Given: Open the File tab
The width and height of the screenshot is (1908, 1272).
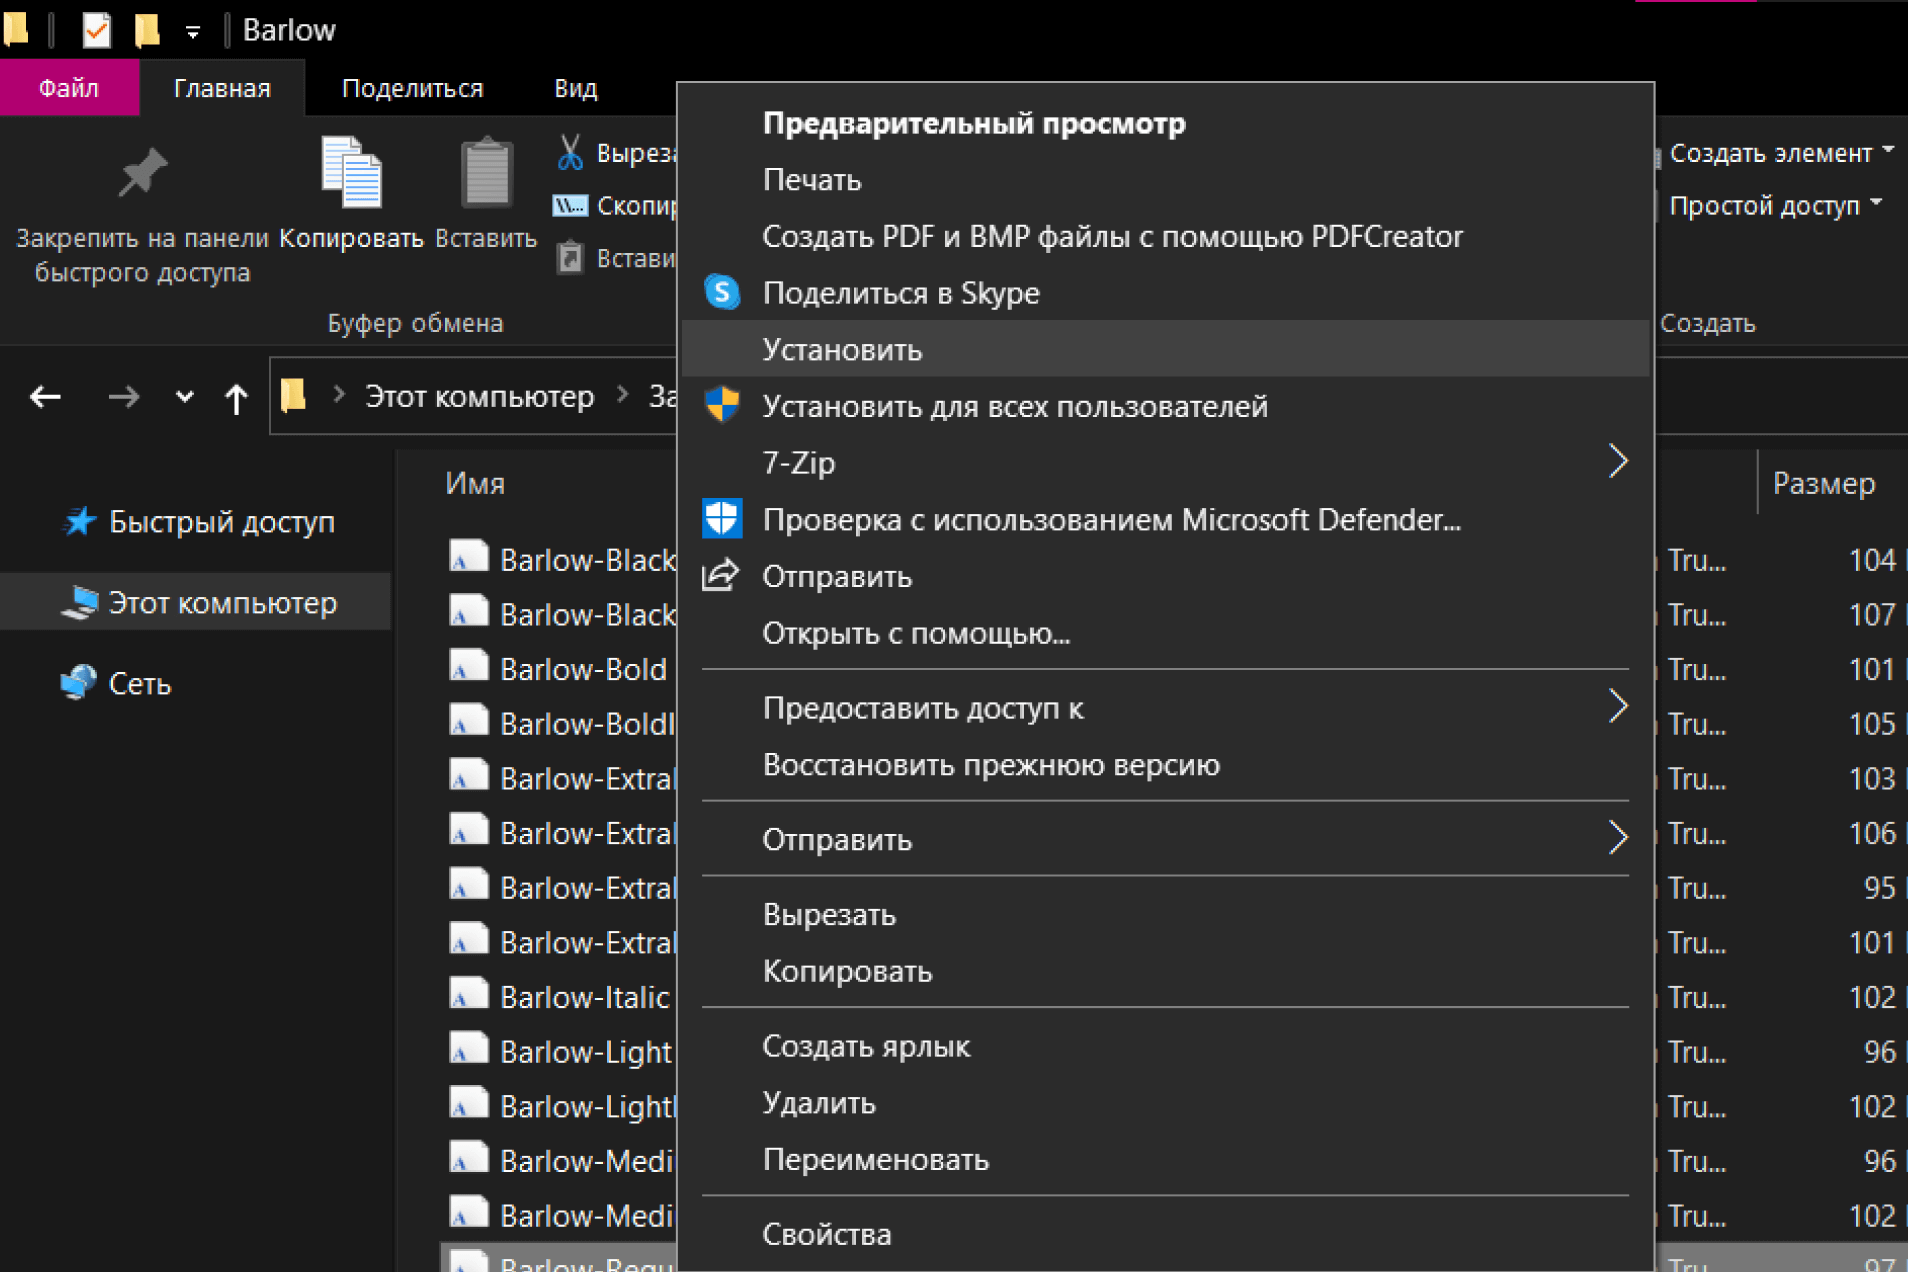Looking at the screenshot, I should (69, 88).
